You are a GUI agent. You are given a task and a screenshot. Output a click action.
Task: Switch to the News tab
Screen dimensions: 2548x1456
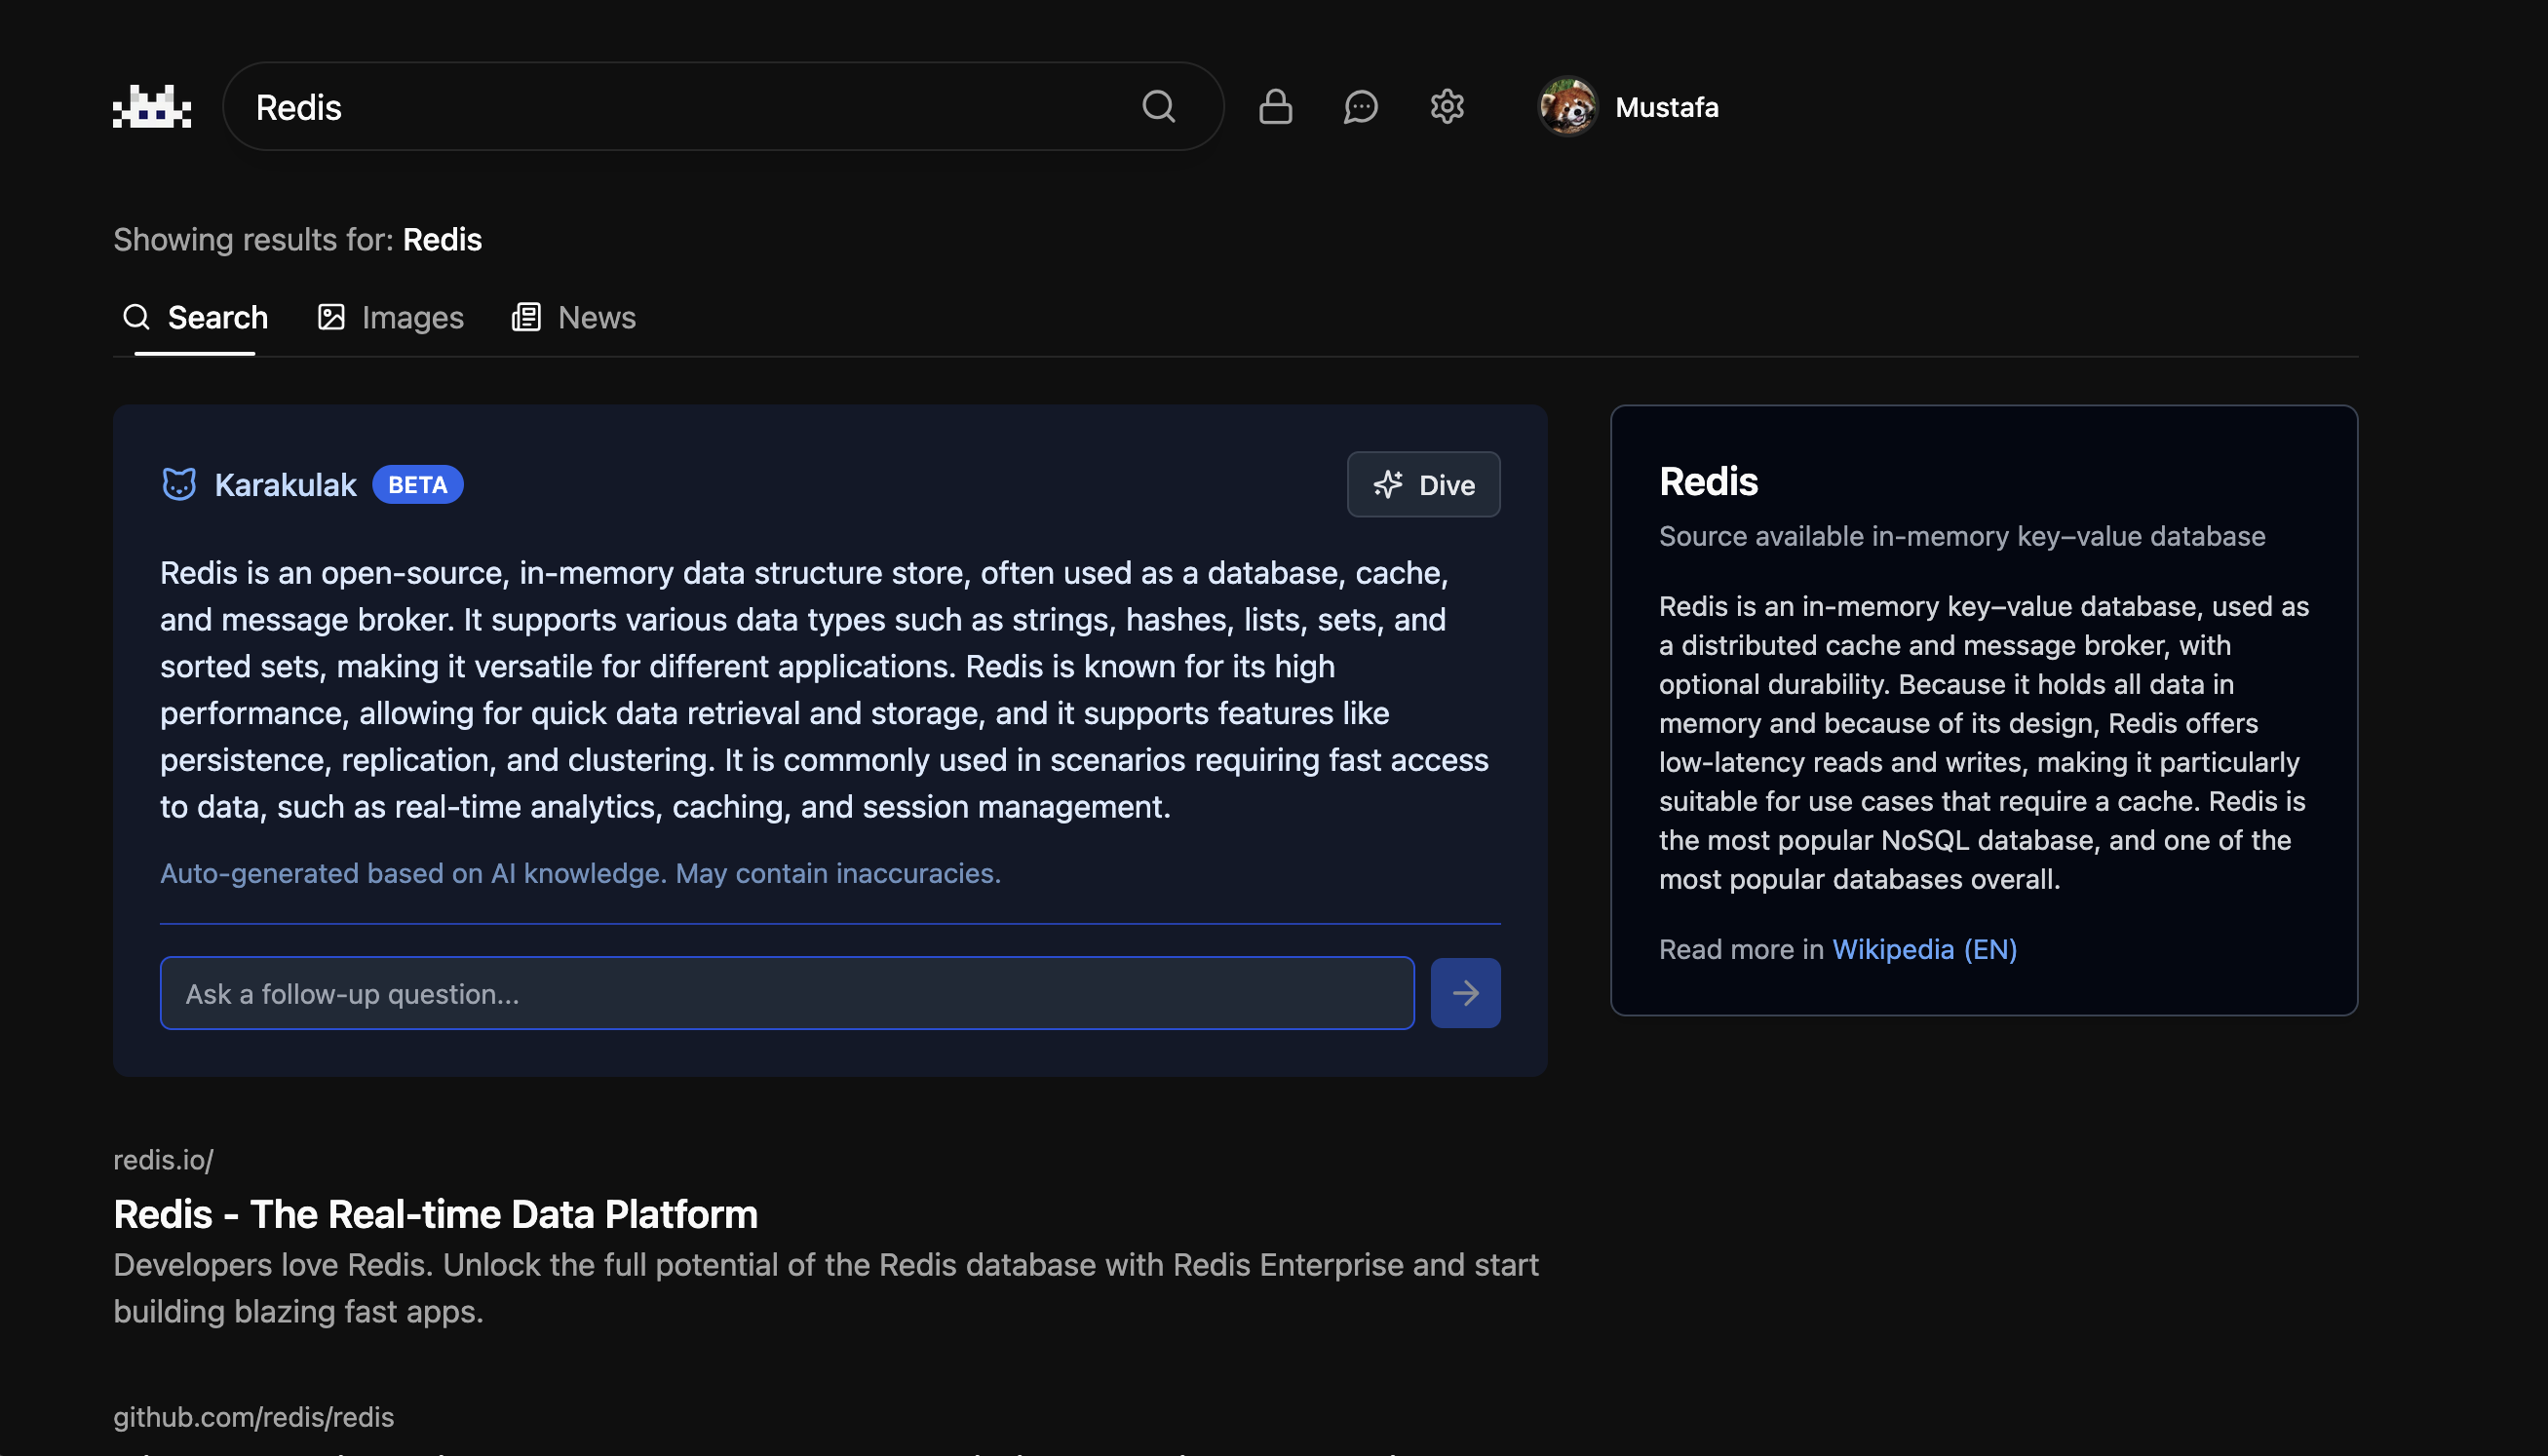574,318
